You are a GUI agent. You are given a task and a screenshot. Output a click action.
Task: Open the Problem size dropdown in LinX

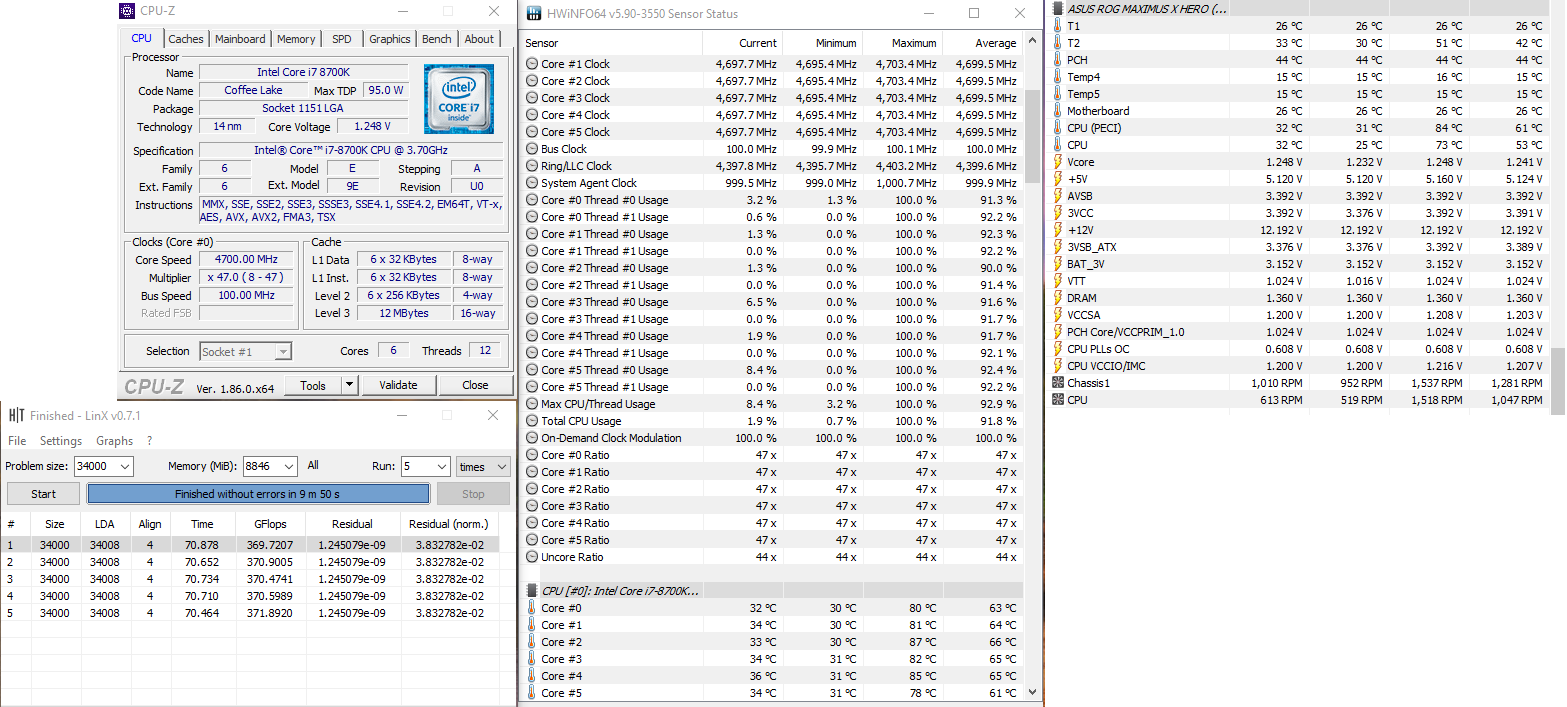[x=124, y=467]
